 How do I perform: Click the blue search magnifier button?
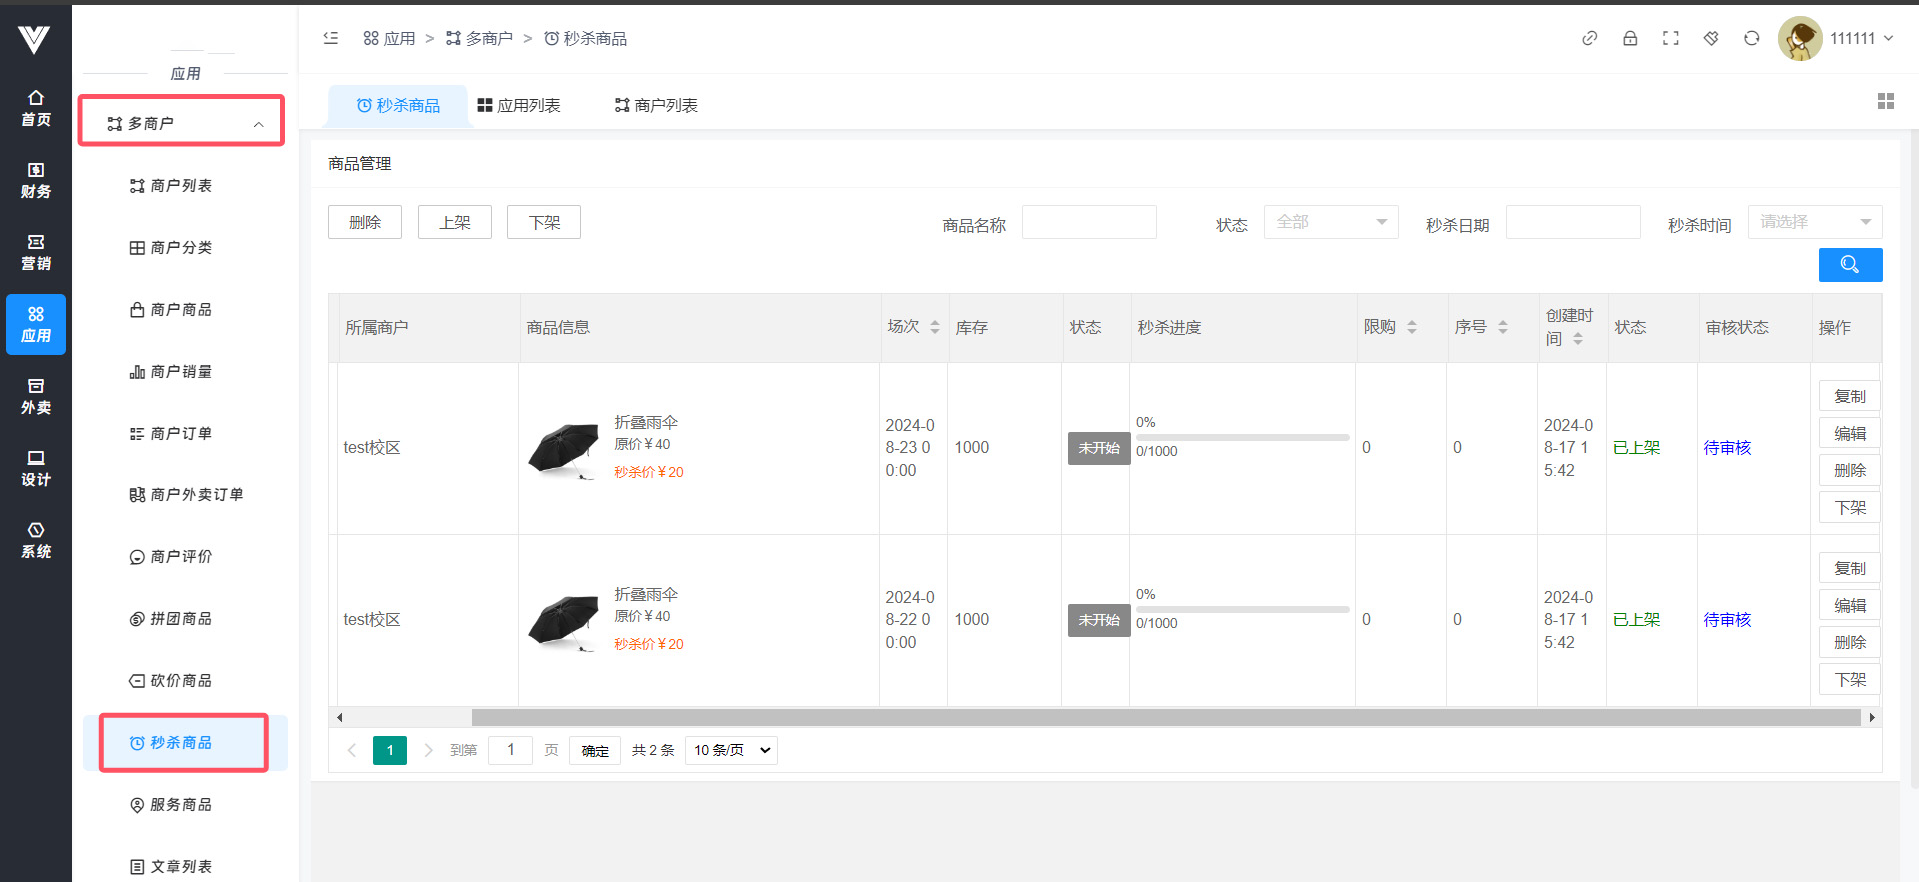(1850, 265)
